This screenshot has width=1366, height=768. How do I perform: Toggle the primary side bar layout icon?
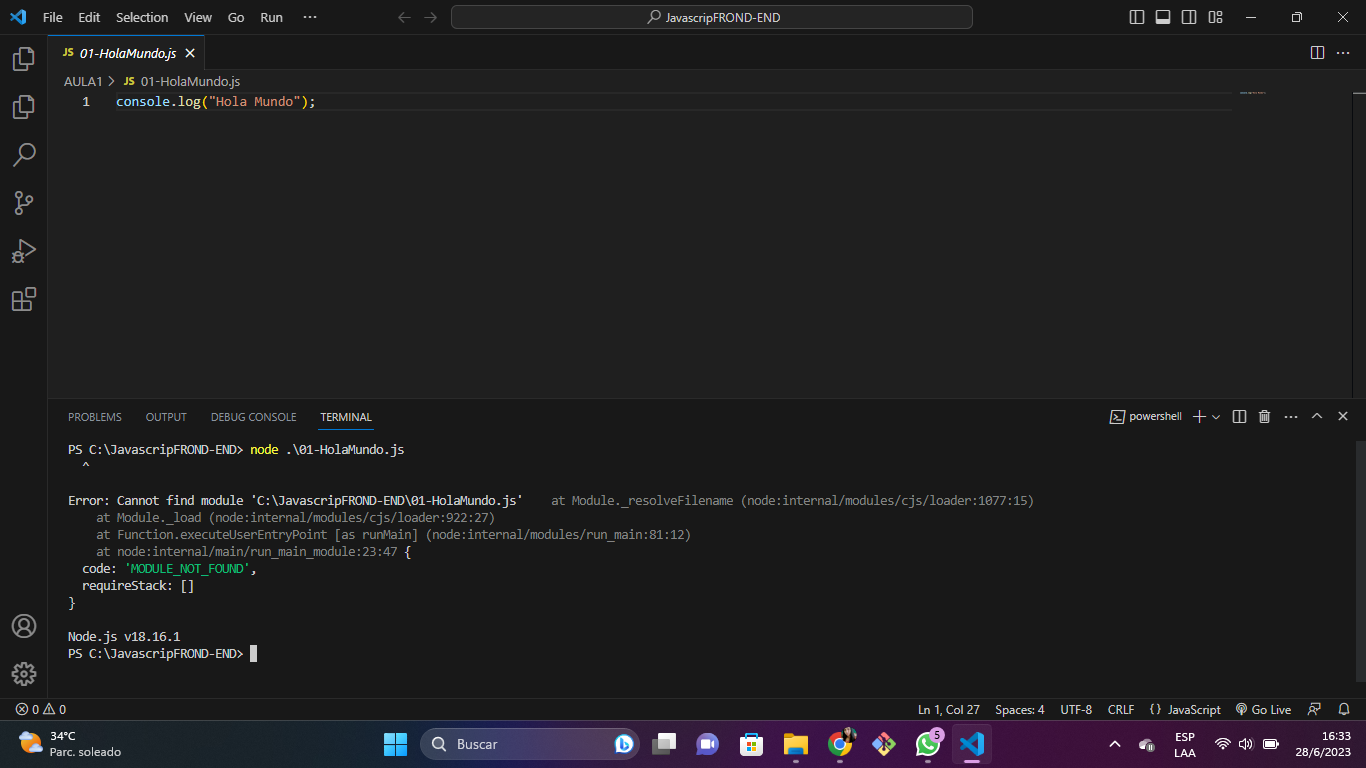point(1137,17)
